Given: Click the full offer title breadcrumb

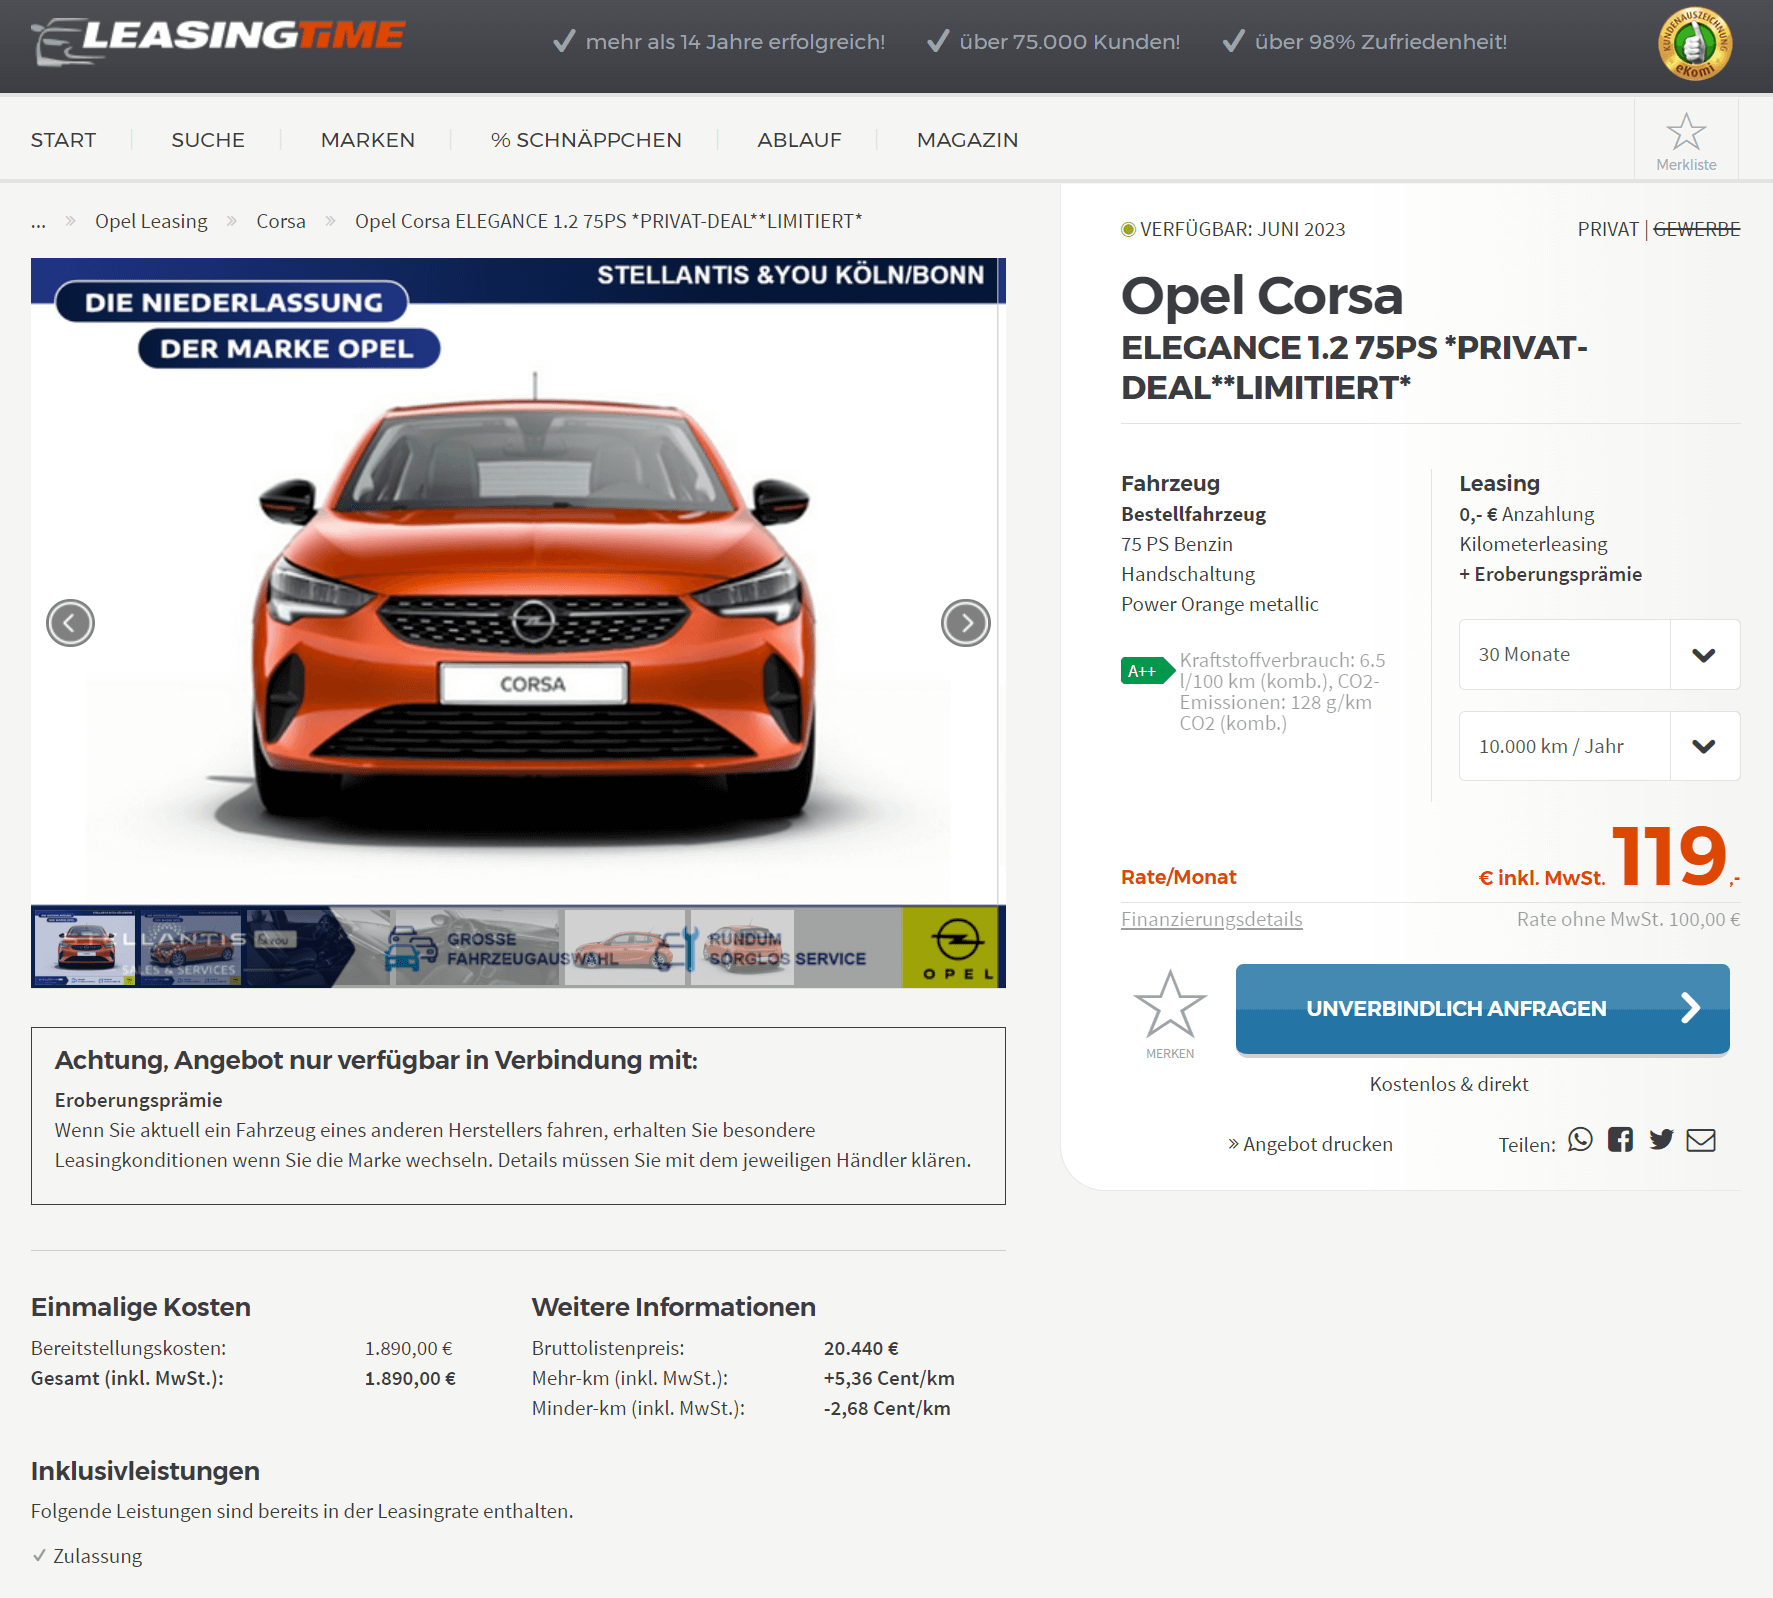Looking at the screenshot, I should pyautogui.click(x=608, y=221).
